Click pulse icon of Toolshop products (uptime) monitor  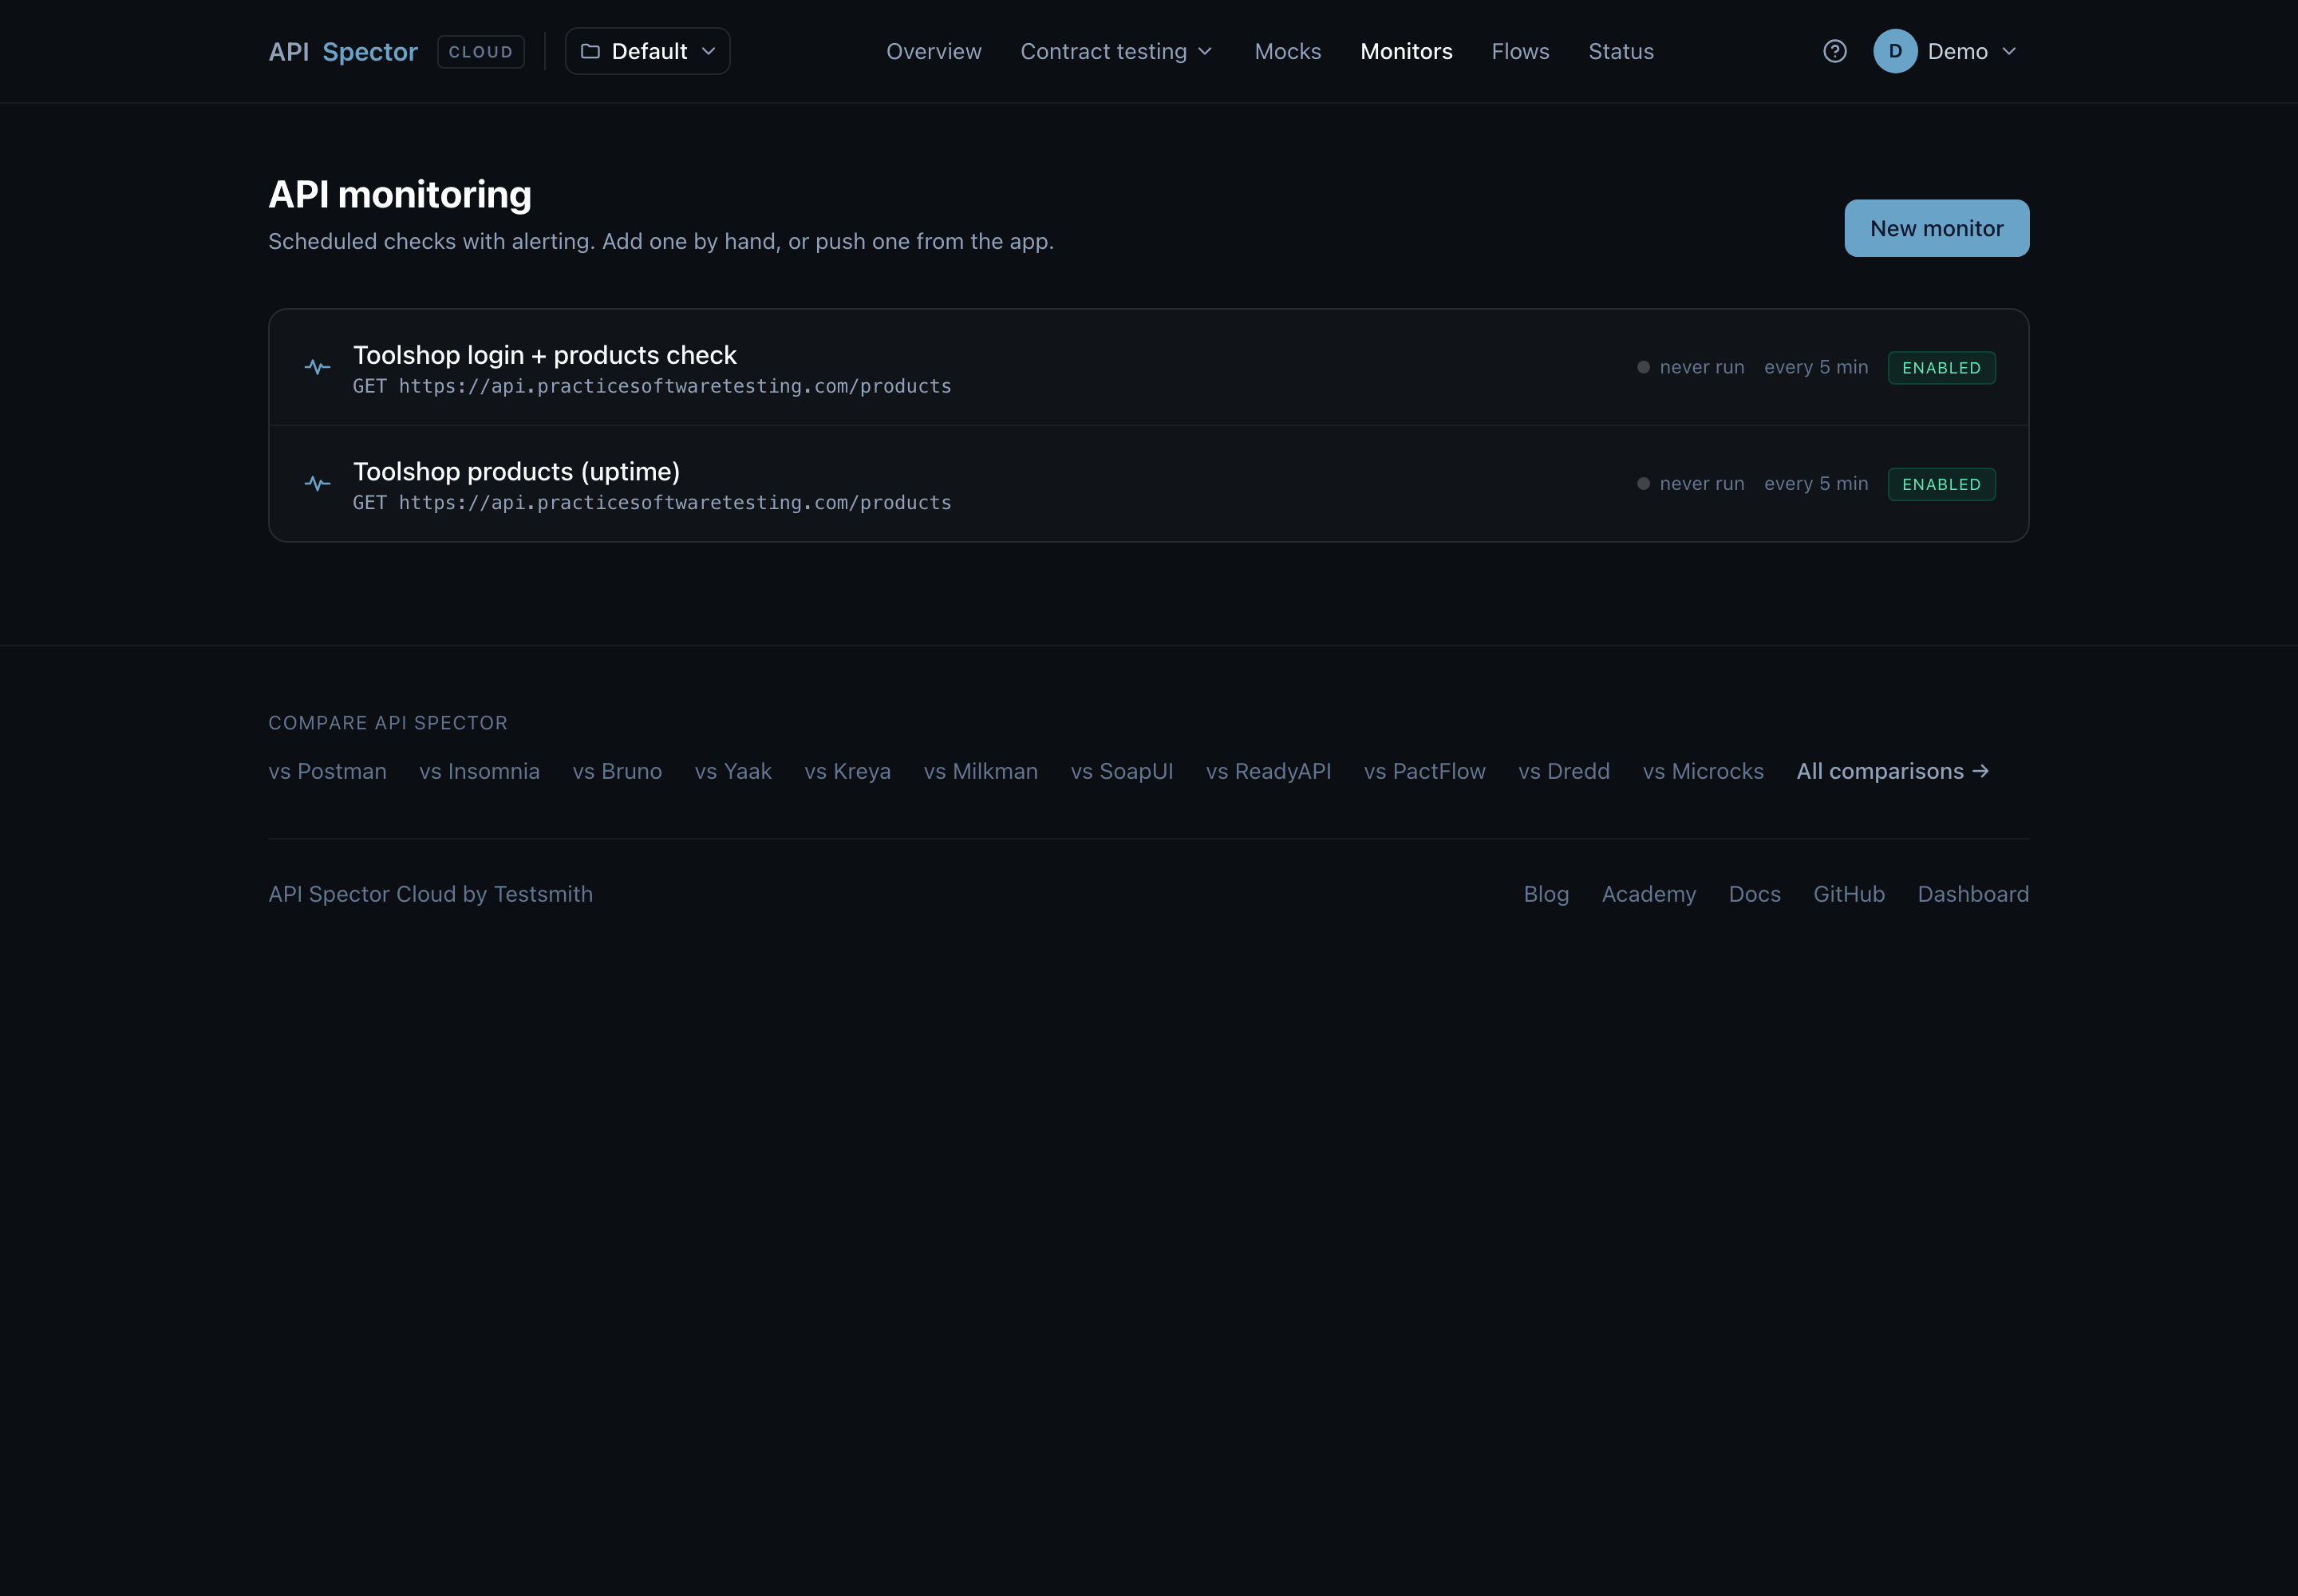317,483
